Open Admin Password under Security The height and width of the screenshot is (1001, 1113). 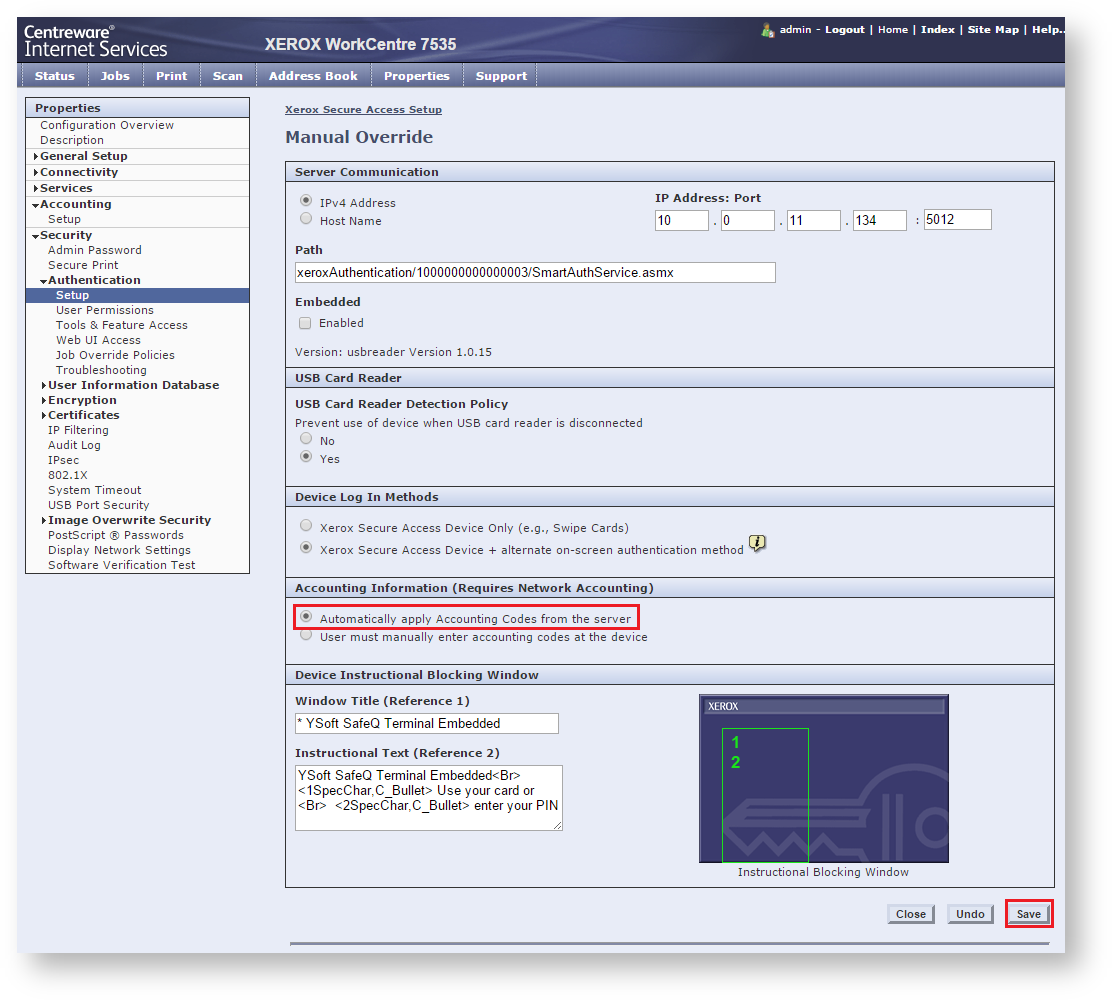point(94,251)
